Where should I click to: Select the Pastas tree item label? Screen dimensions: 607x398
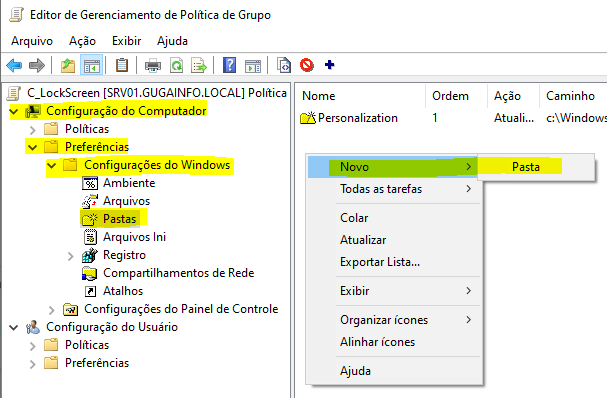tap(120, 219)
